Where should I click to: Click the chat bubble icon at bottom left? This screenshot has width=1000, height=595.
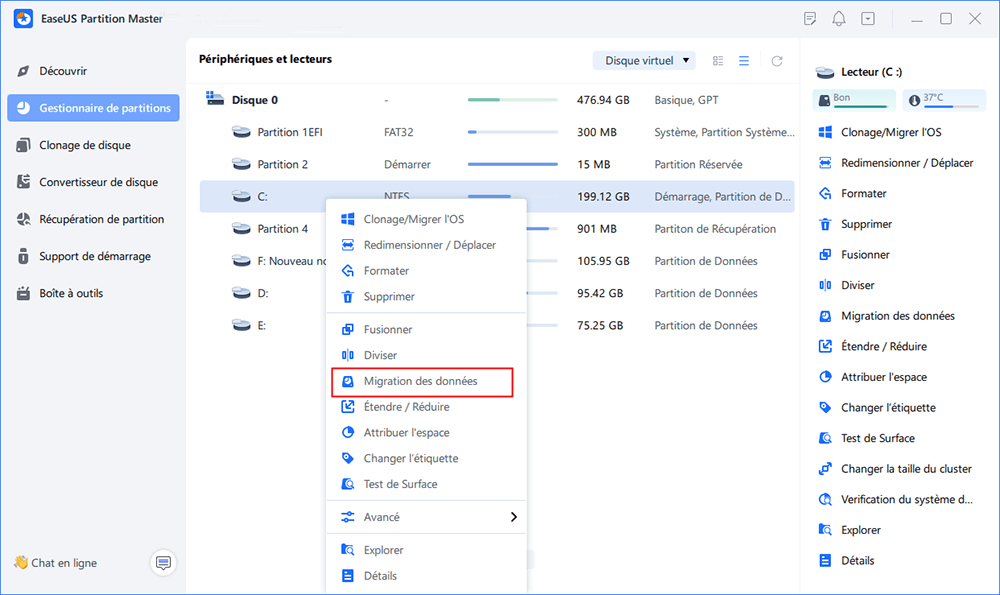coord(163,562)
